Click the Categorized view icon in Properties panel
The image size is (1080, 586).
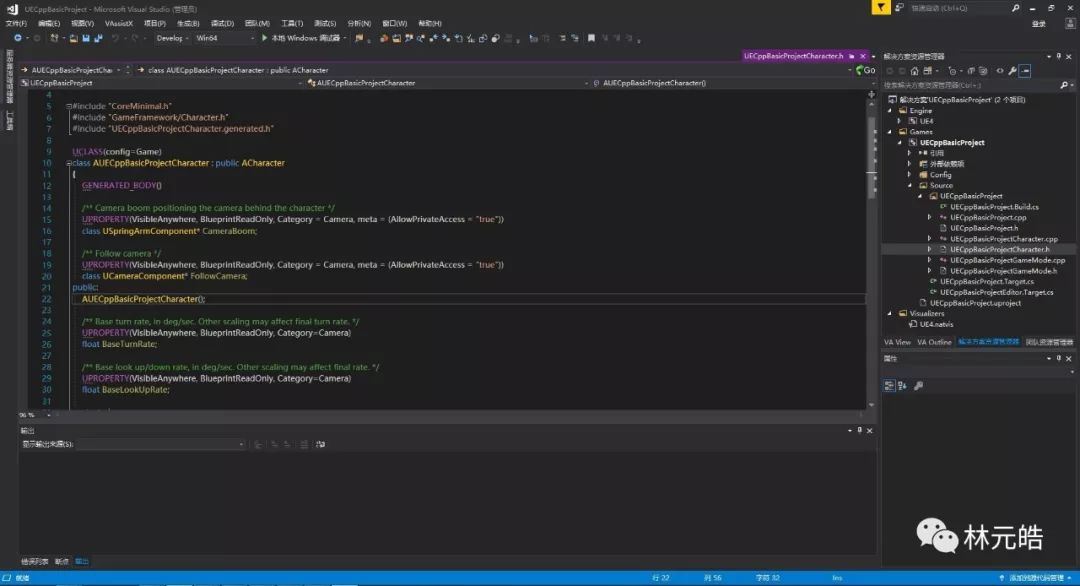[x=889, y=385]
